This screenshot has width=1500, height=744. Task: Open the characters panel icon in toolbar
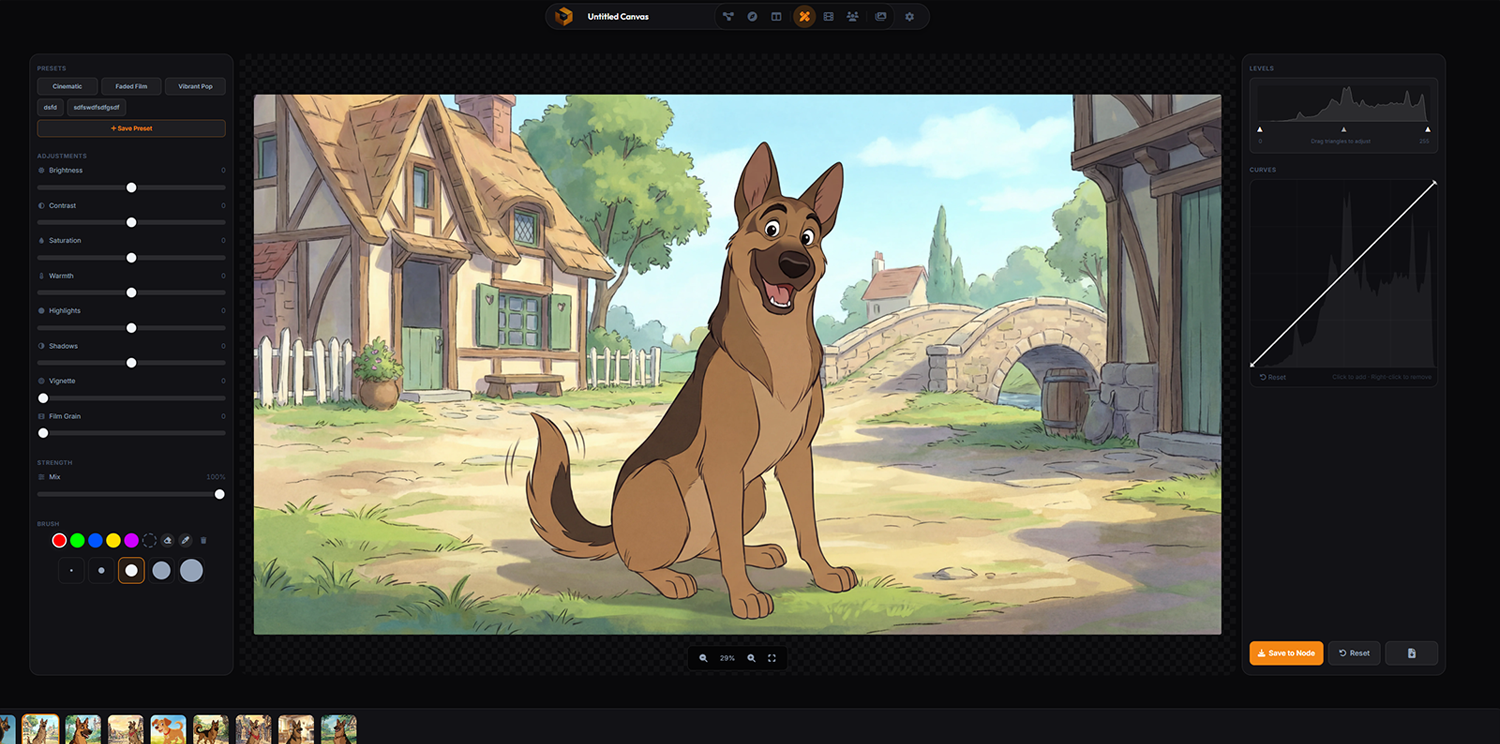[x=853, y=16]
